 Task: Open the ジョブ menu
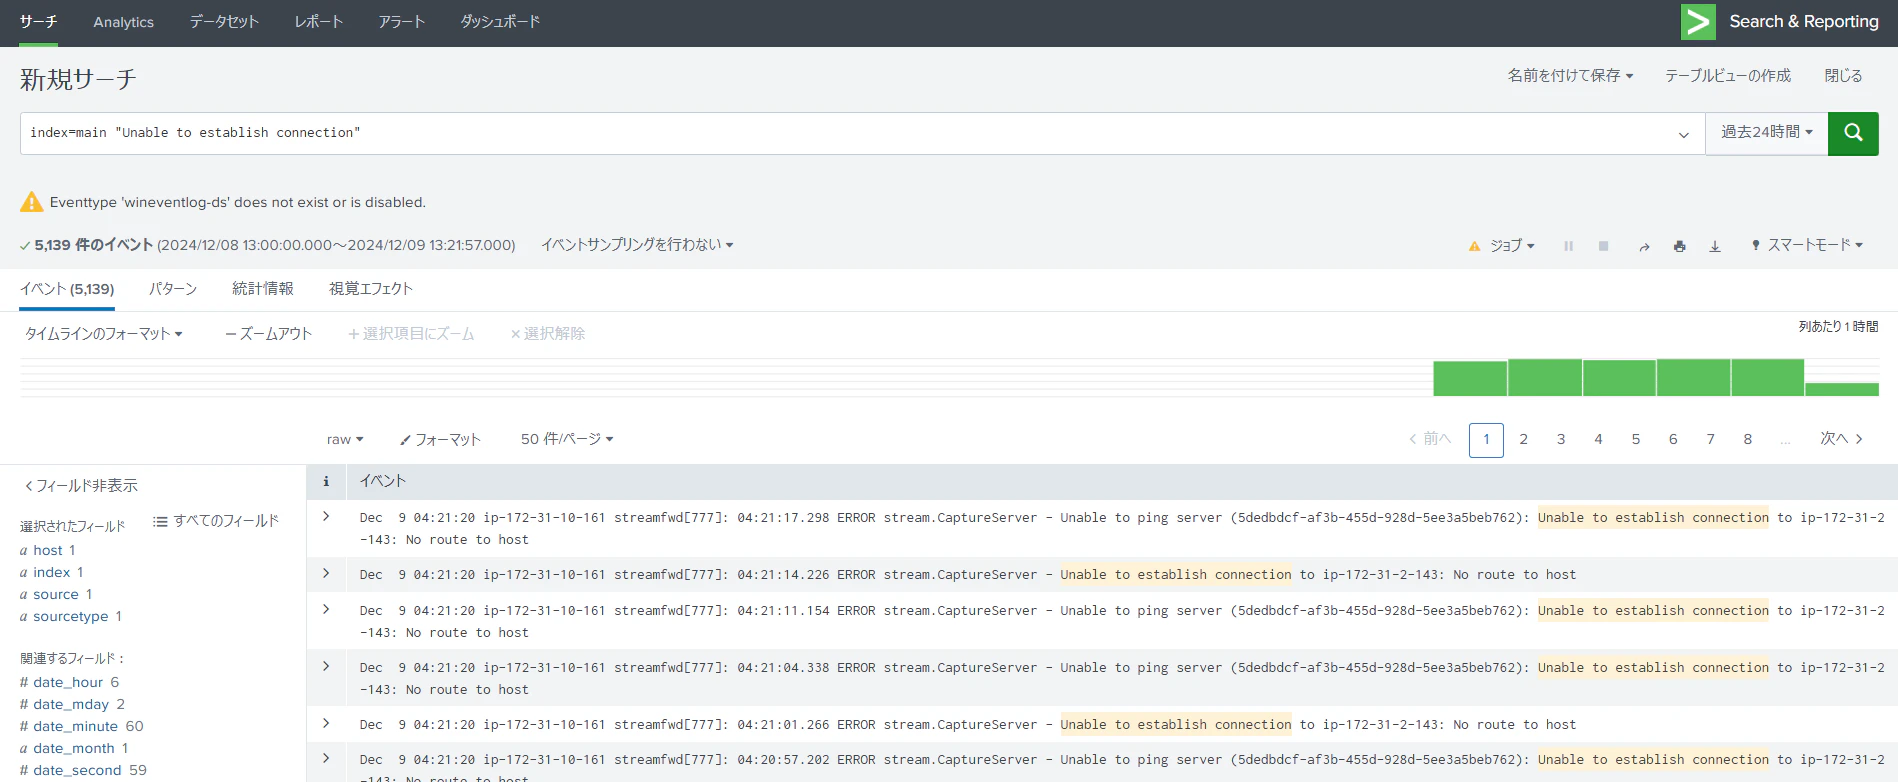click(x=1512, y=246)
